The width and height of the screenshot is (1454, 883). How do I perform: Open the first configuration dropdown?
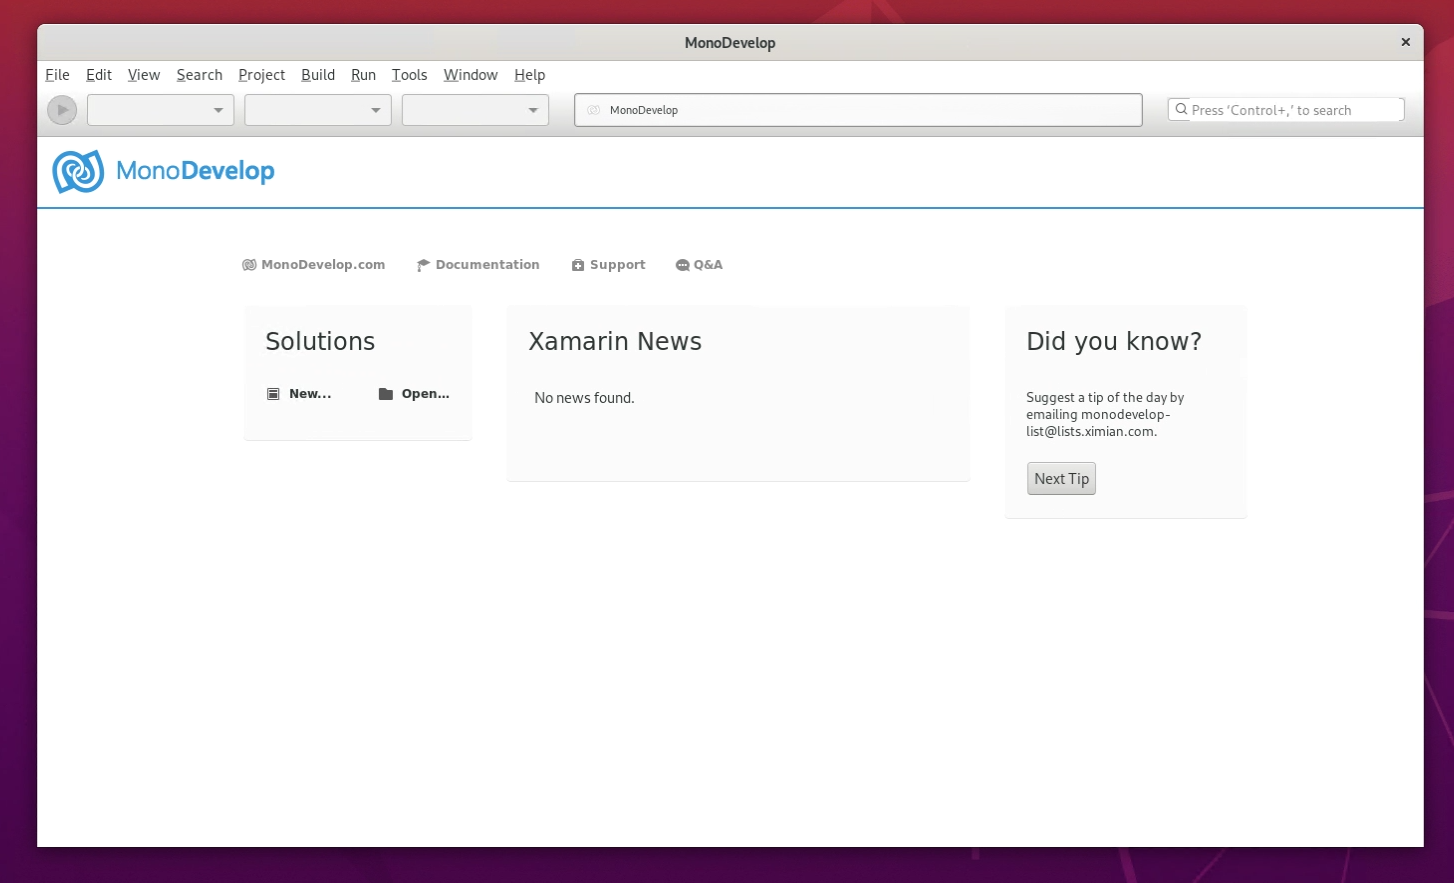160,110
